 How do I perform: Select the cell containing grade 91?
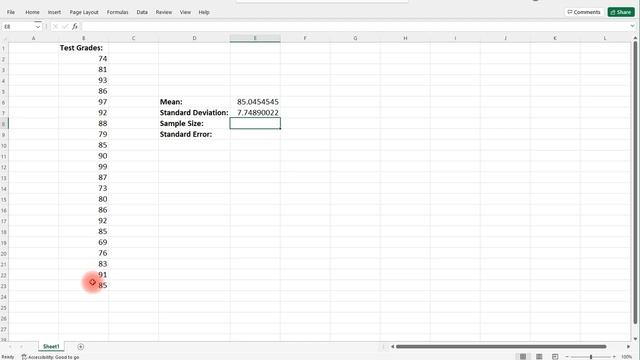tap(84, 275)
